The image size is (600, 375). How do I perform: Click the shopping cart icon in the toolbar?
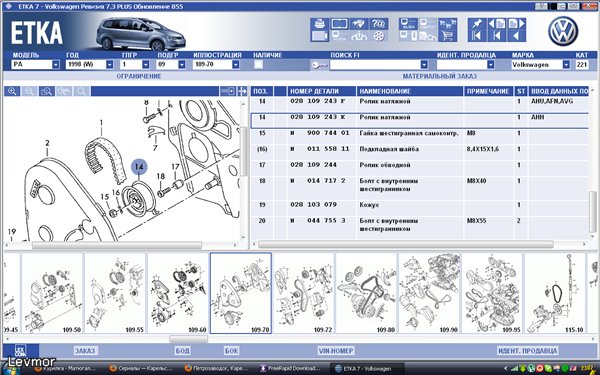click(x=447, y=36)
